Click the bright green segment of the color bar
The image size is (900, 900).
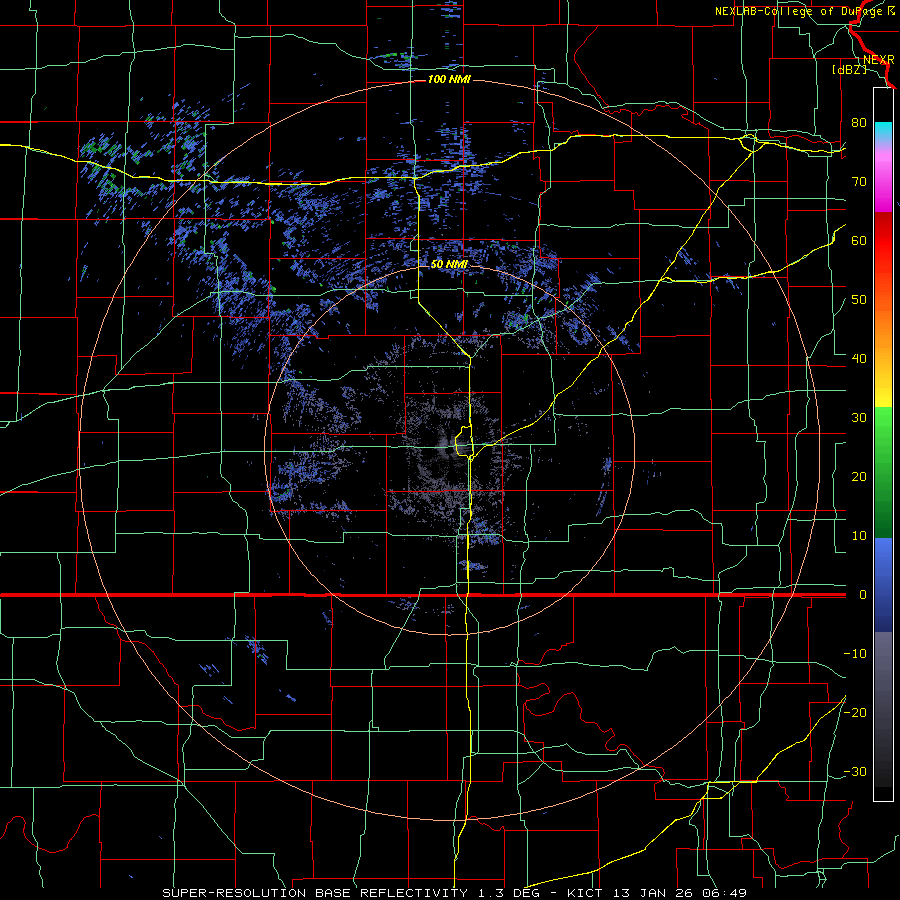pyautogui.click(x=883, y=422)
